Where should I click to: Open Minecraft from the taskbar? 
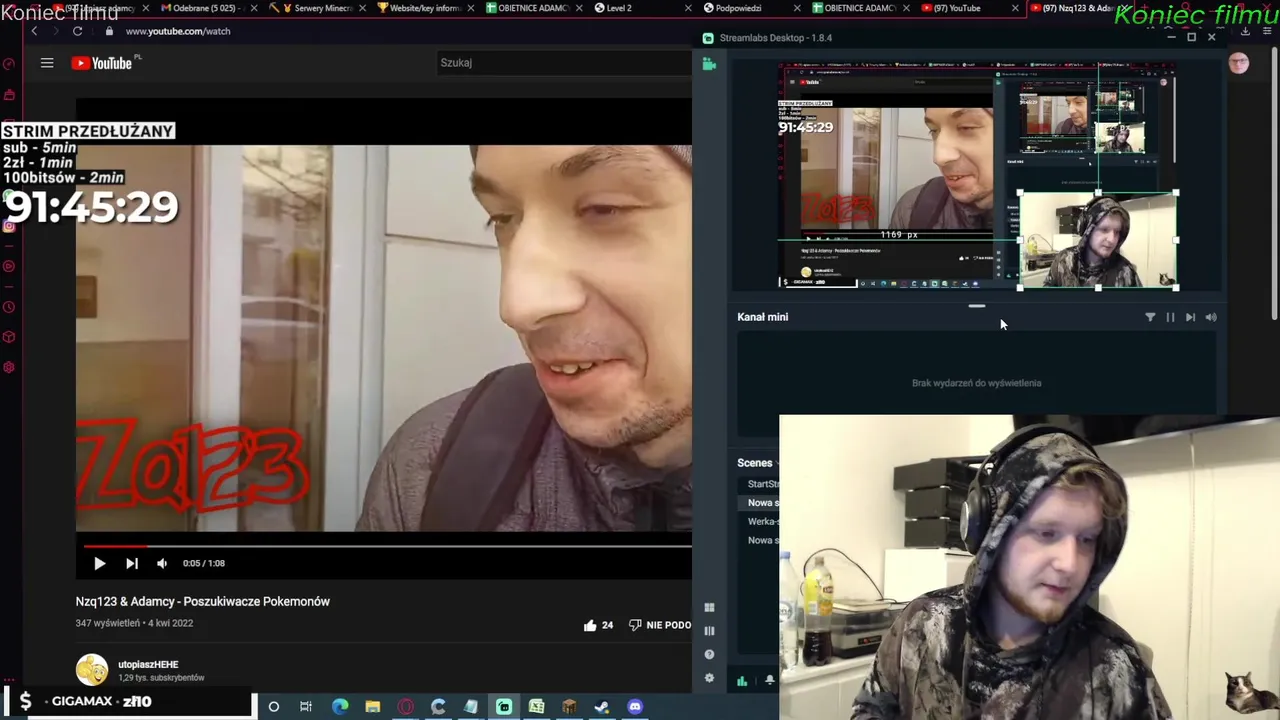coord(569,706)
